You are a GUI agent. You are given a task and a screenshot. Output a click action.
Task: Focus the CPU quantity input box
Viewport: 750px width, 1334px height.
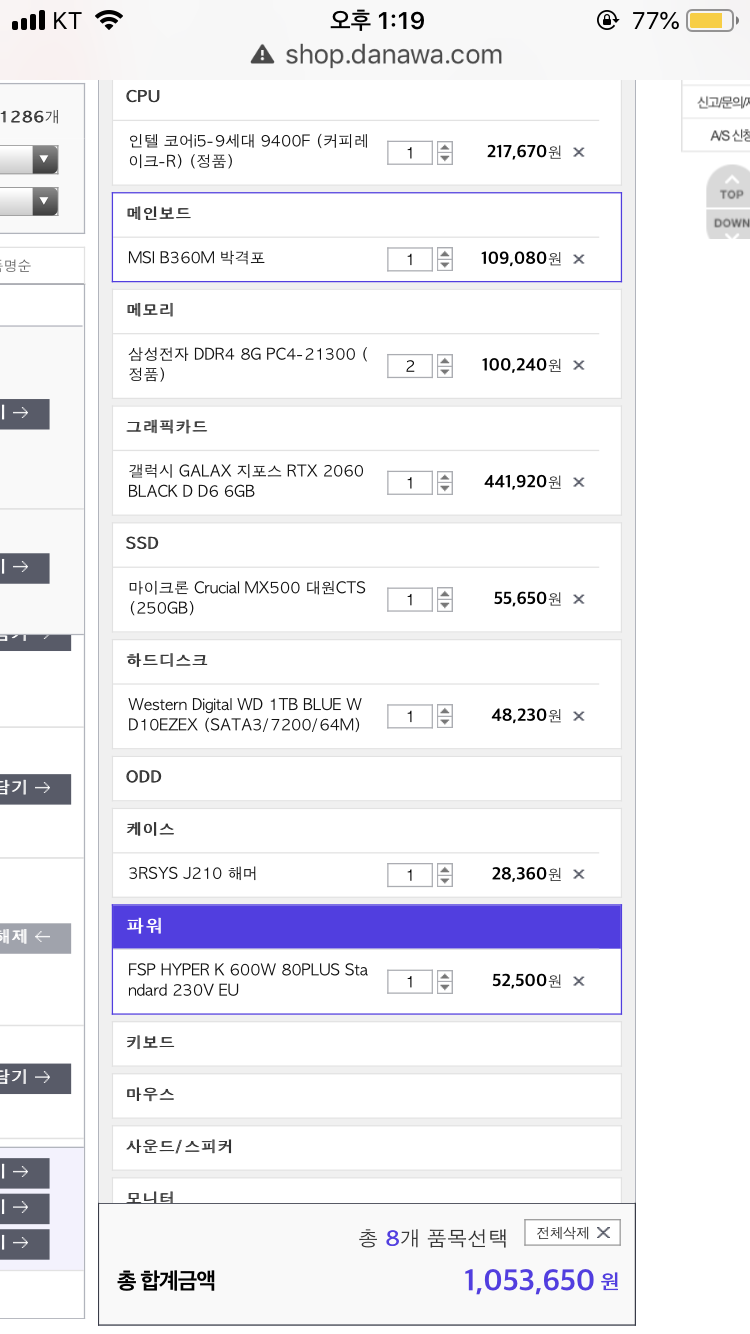410,152
